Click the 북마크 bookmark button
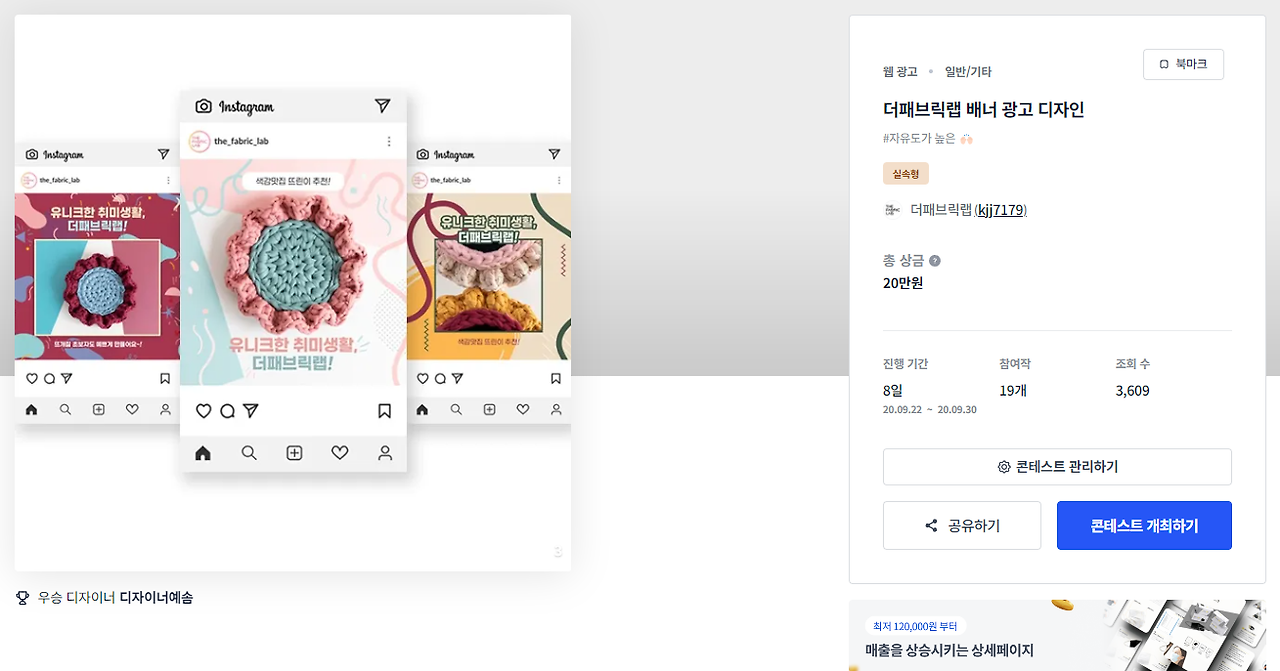The height and width of the screenshot is (671, 1280). click(1183, 64)
